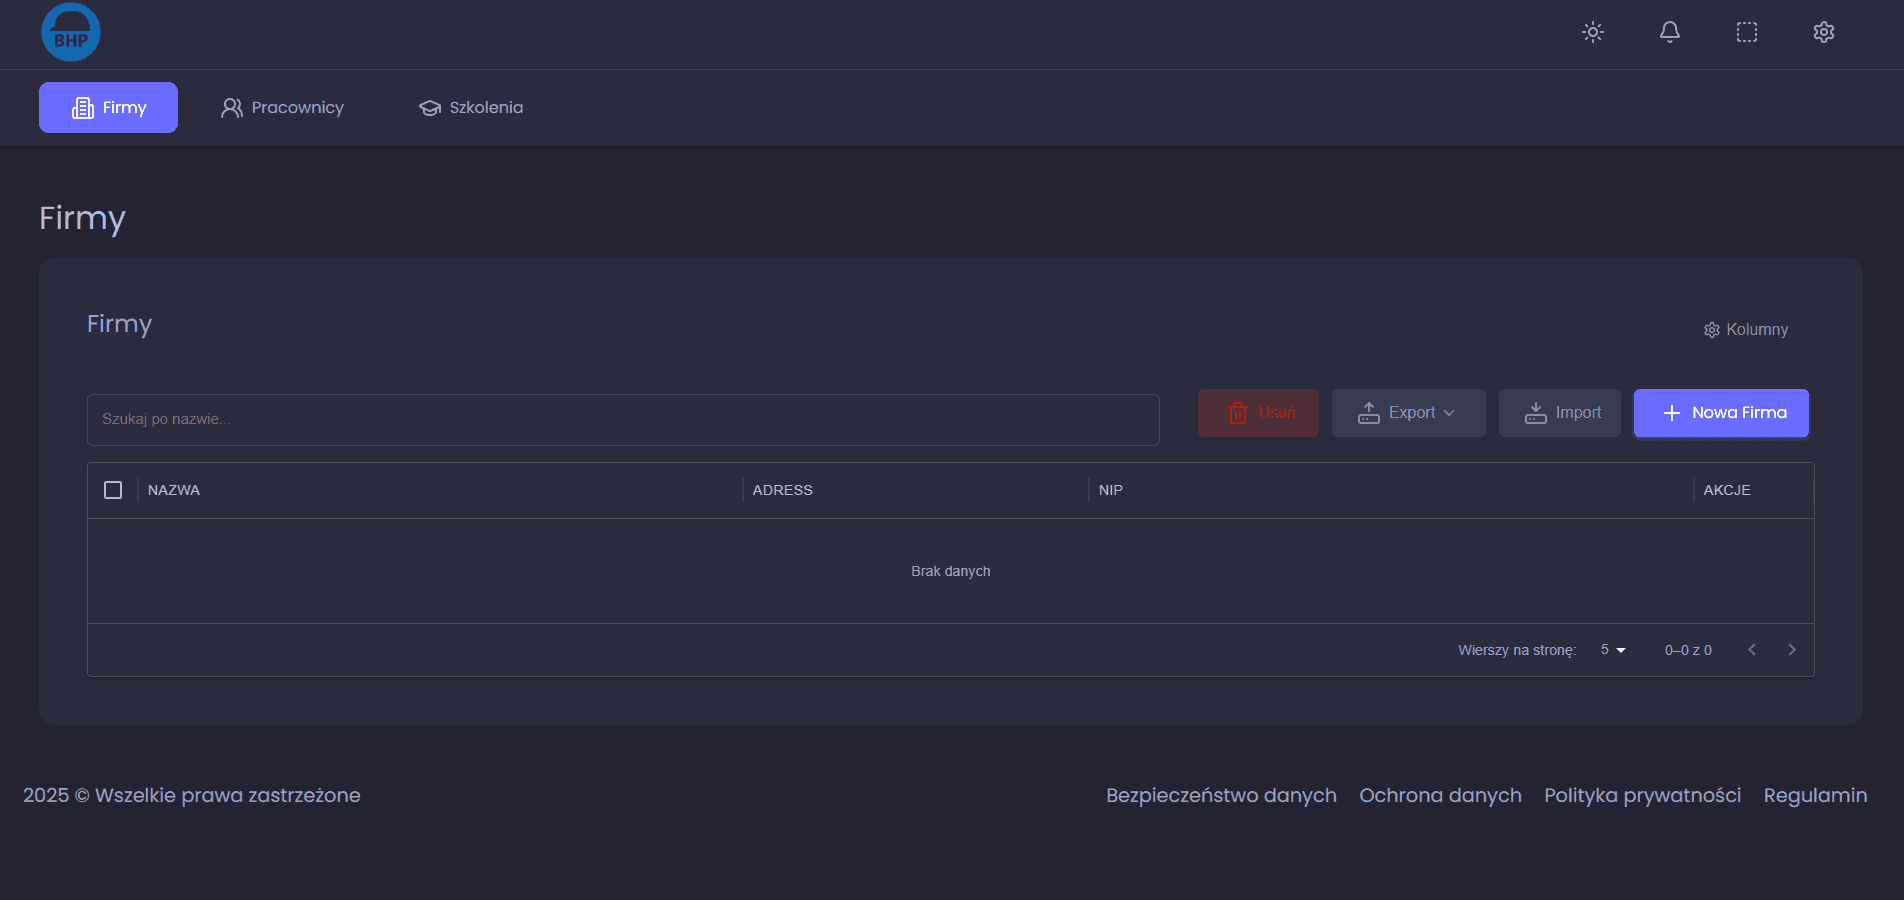The height and width of the screenshot is (900, 1904).
Task: Open Polityka prywatności footer link
Action: point(1642,795)
